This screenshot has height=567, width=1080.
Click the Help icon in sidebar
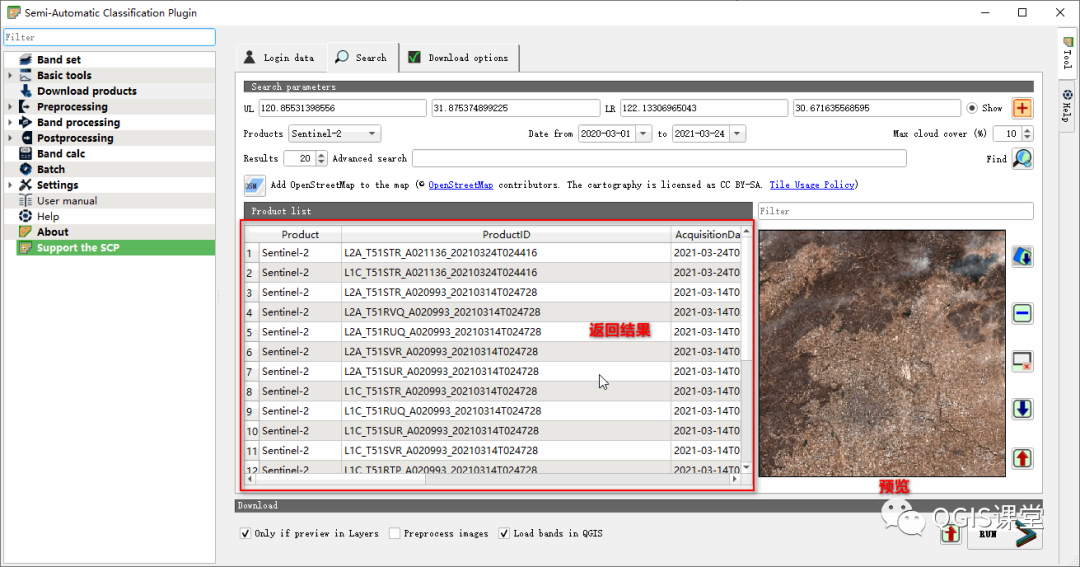click(25, 216)
